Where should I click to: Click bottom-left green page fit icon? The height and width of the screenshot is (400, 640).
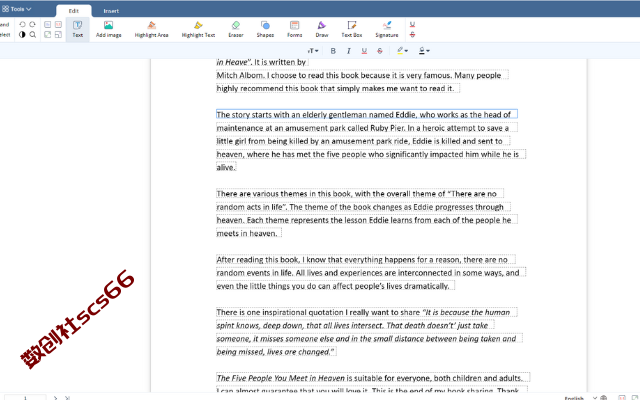pyautogui.click(x=48, y=35)
